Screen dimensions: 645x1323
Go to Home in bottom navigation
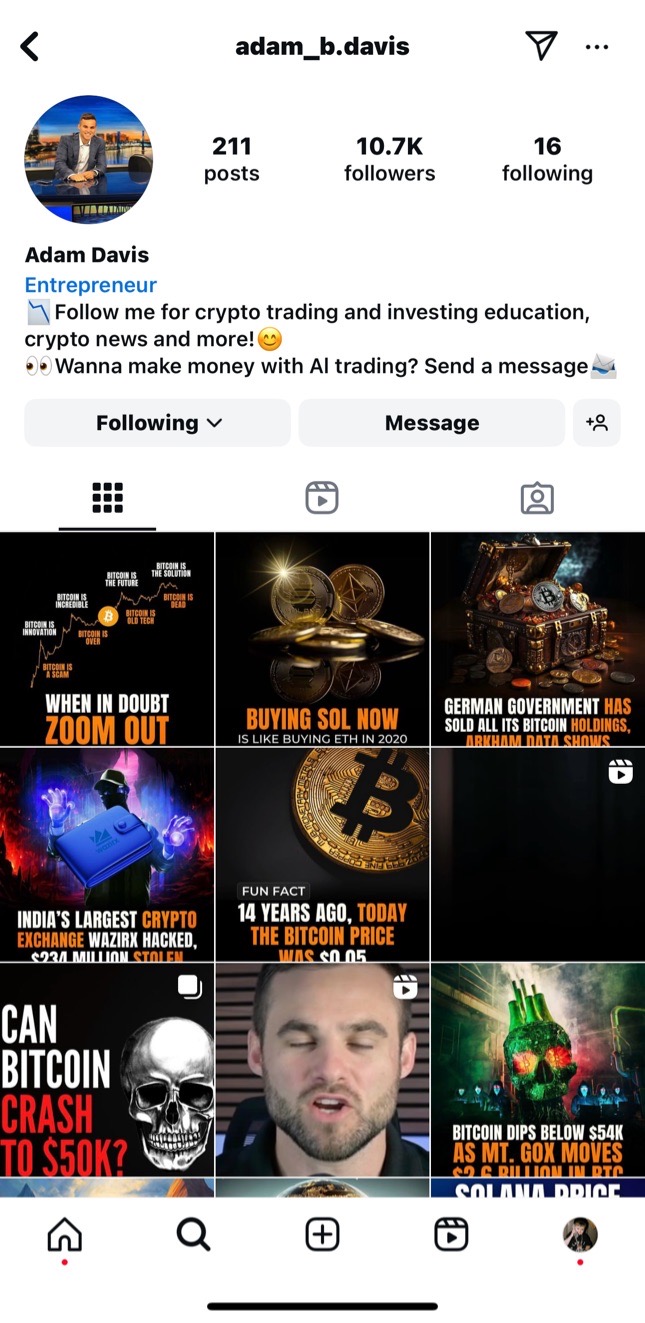click(65, 1236)
